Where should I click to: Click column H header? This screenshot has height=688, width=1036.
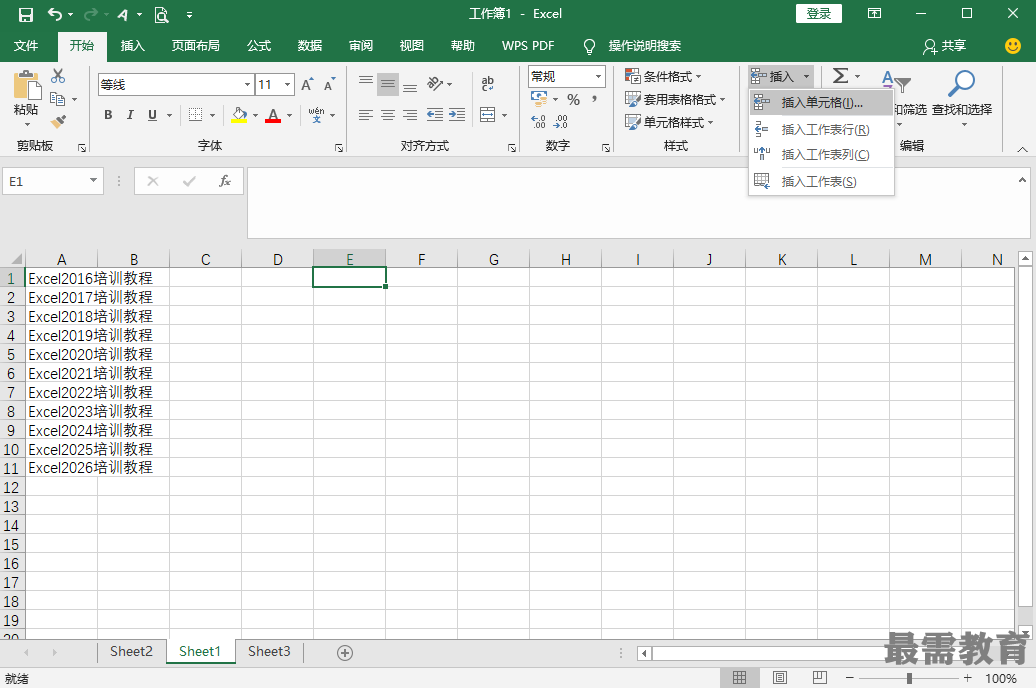click(x=566, y=259)
